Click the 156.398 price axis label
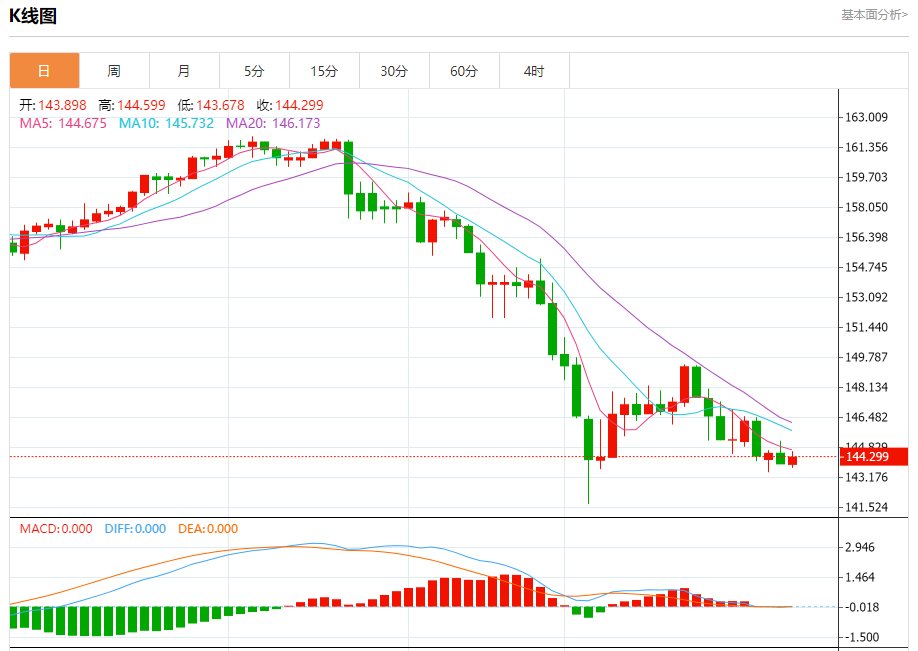Image resolution: width=918 pixels, height=651 pixels. pyautogui.click(x=866, y=237)
